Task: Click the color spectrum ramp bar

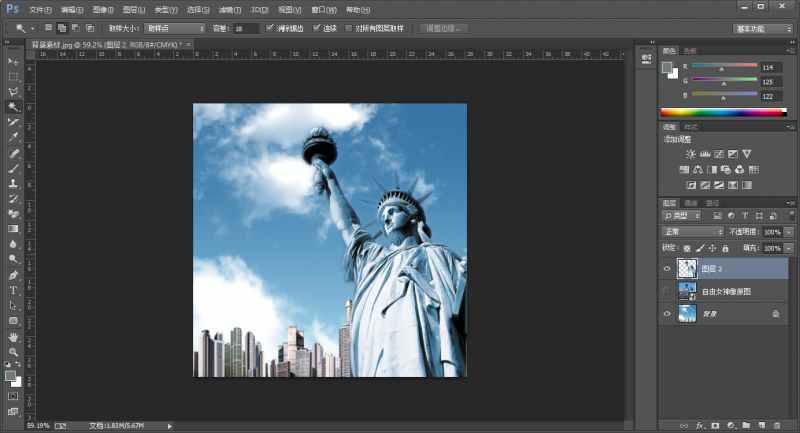Action: pyautogui.click(x=722, y=112)
